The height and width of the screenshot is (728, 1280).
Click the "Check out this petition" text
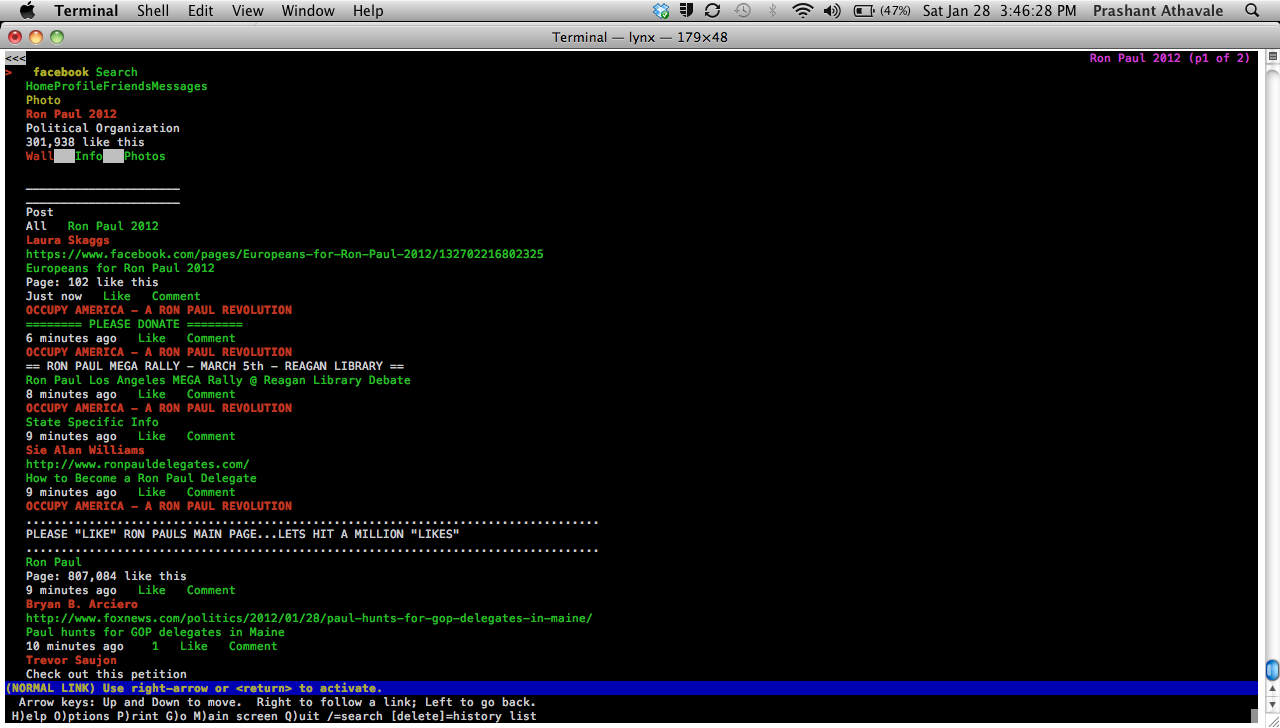(x=106, y=674)
